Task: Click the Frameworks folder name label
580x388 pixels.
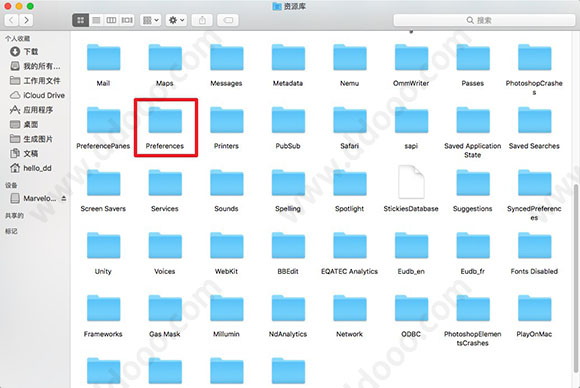Action: 103,334
